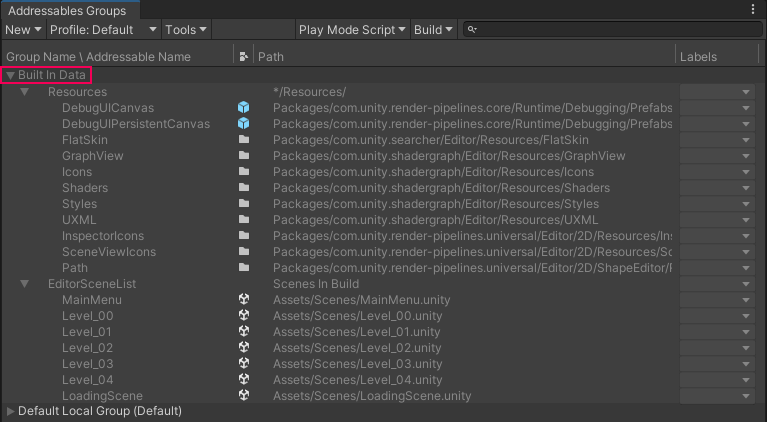Open the Play Mode Script dropdown
Image resolution: width=767 pixels, height=422 pixels.
click(x=352, y=30)
